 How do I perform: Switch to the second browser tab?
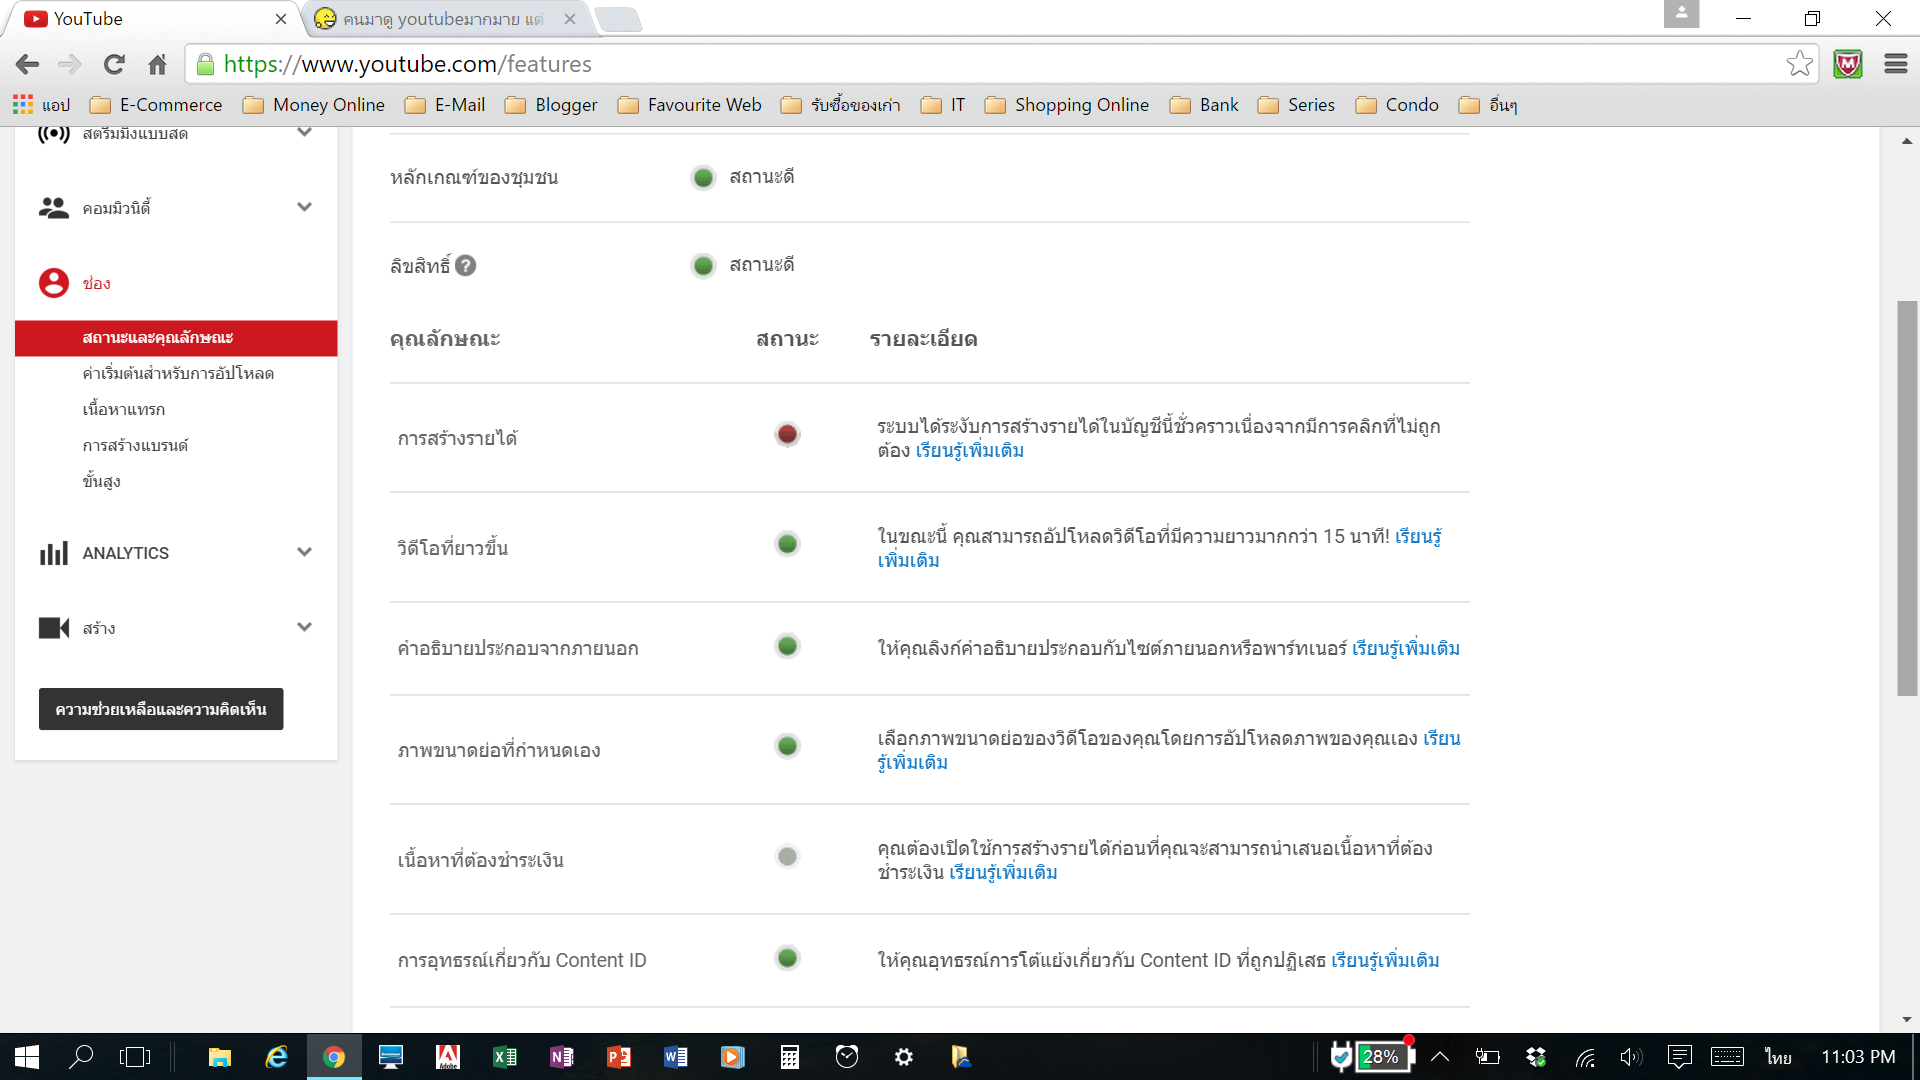443,19
